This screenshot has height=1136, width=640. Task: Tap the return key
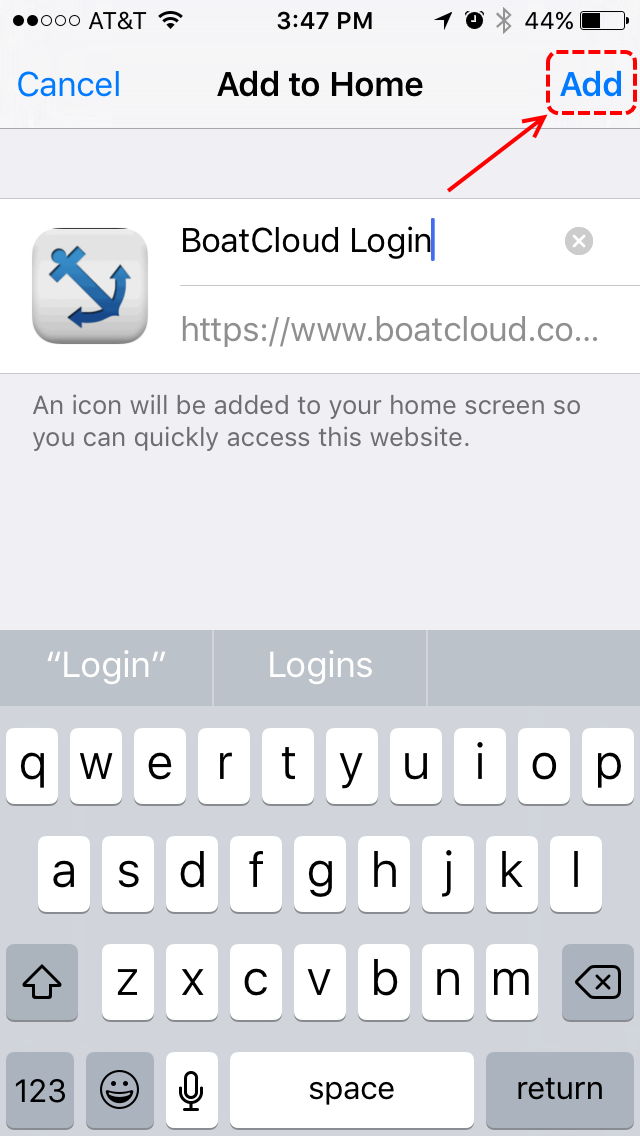point(560,1090)
